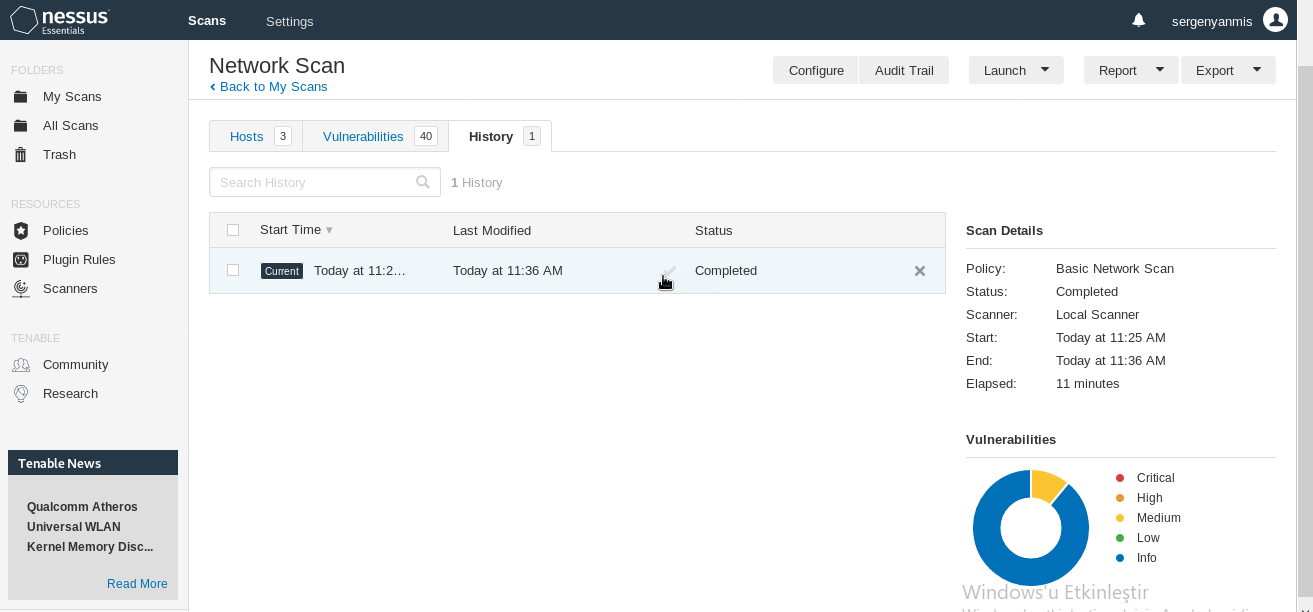Screen dimensions: 1313x612
Task: Toggle the select-all history checkbox
Action: (x=233, y=230)
